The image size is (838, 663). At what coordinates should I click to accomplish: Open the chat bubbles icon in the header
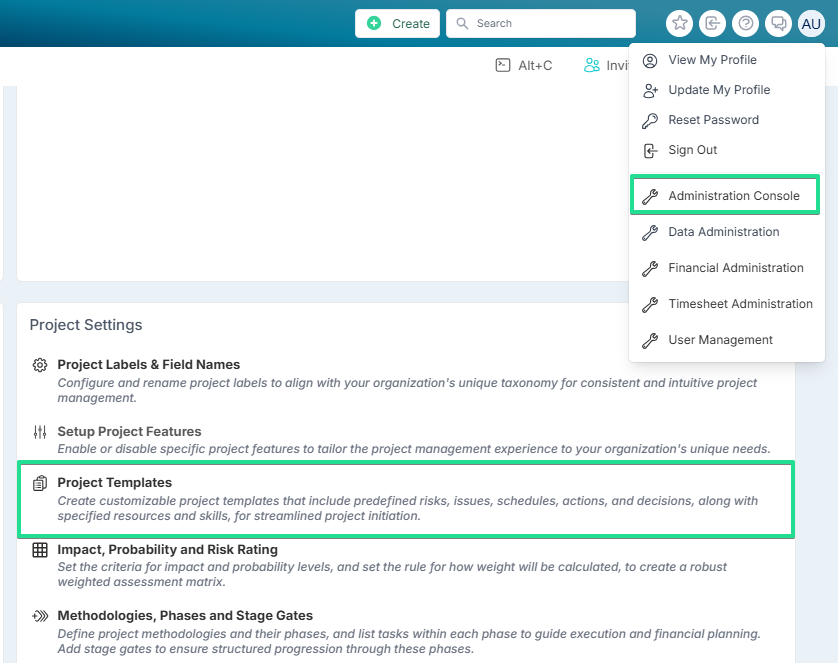click(778, 24)
